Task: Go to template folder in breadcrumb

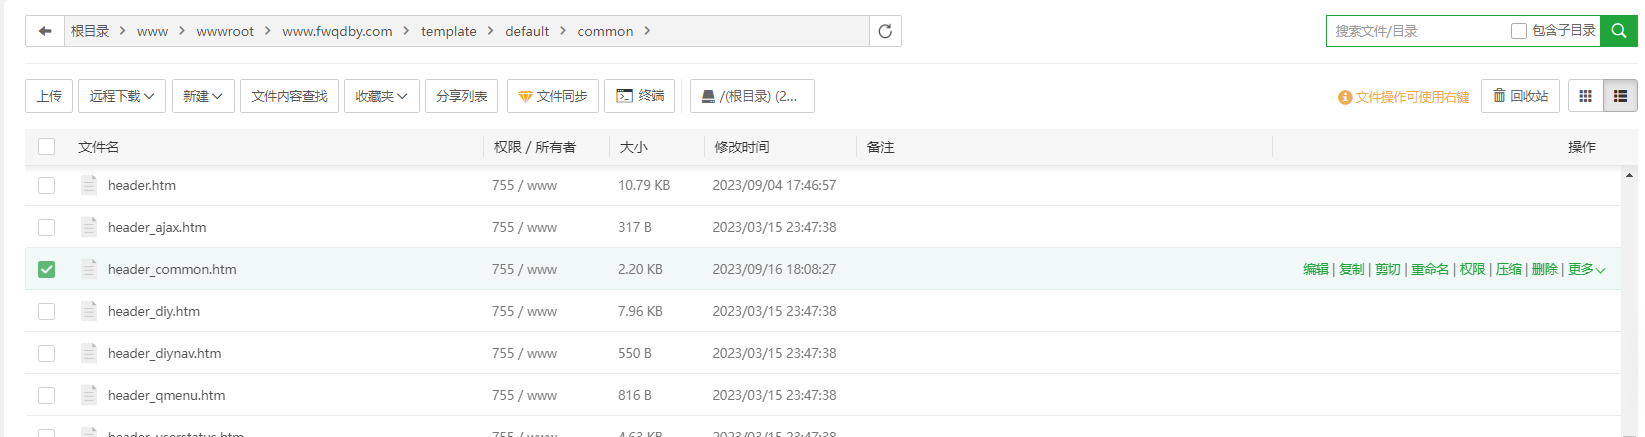Action: coord(448,31)
